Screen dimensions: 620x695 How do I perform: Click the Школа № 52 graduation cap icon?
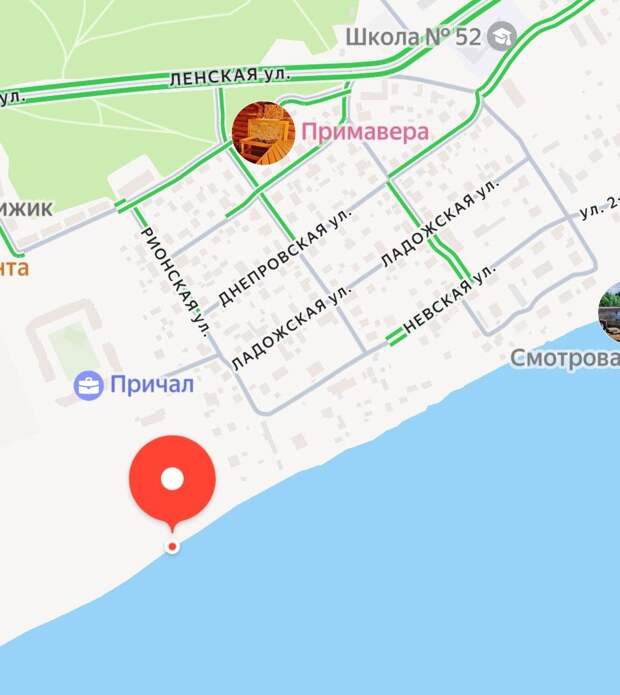pos(502,36)
